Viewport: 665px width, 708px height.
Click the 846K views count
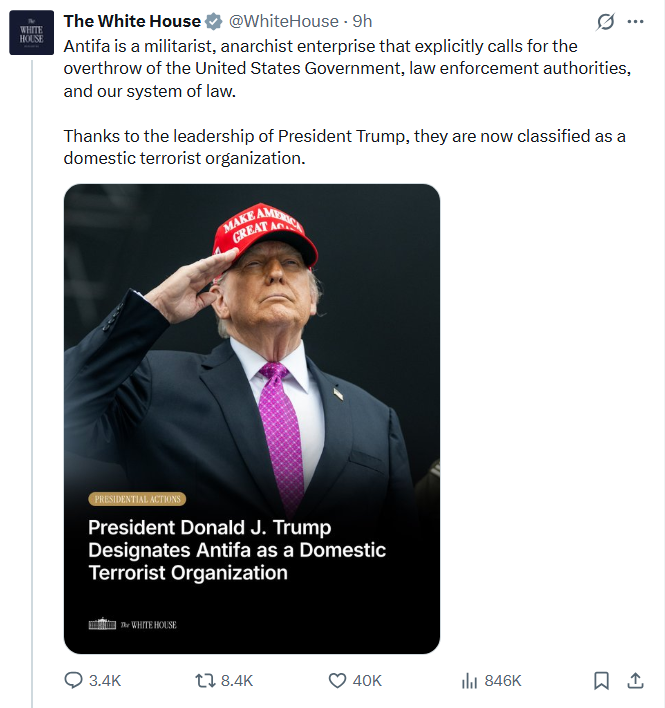tap(503, 680)
